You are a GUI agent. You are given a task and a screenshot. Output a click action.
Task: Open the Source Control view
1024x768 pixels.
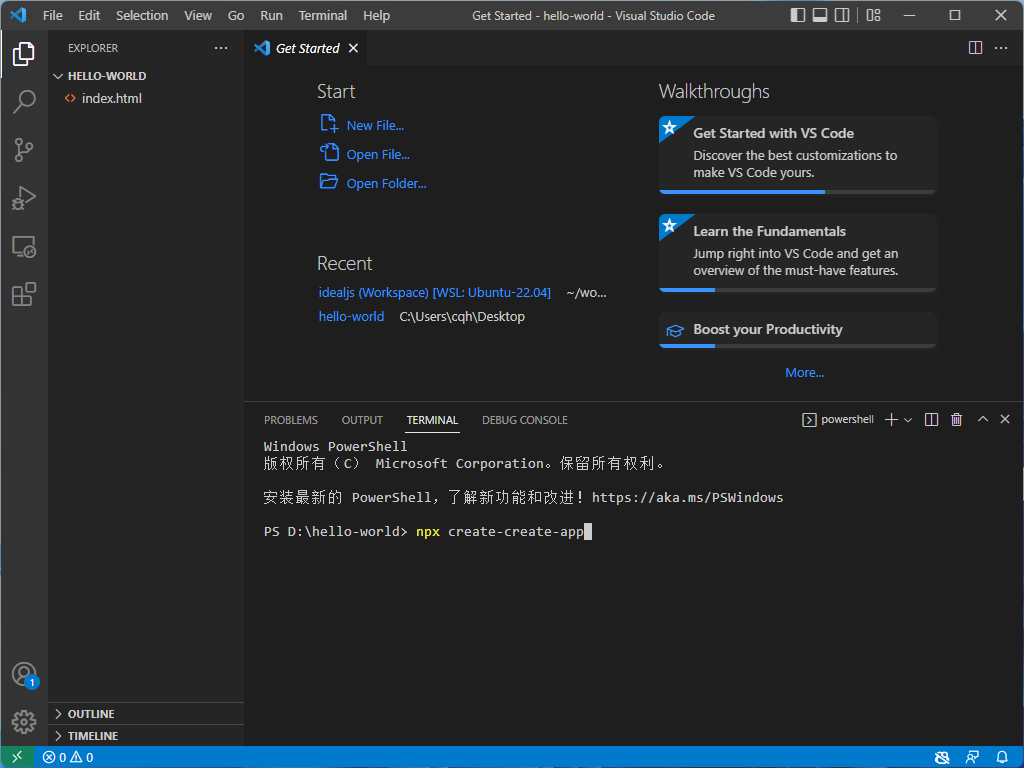pyautogui.click(x=24, y=150)
